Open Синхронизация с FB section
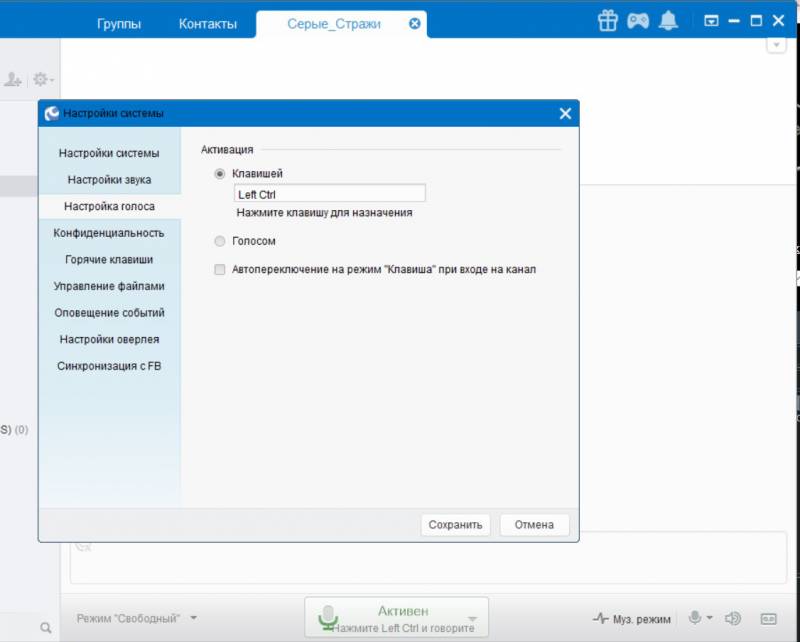 tap(109, 366)
